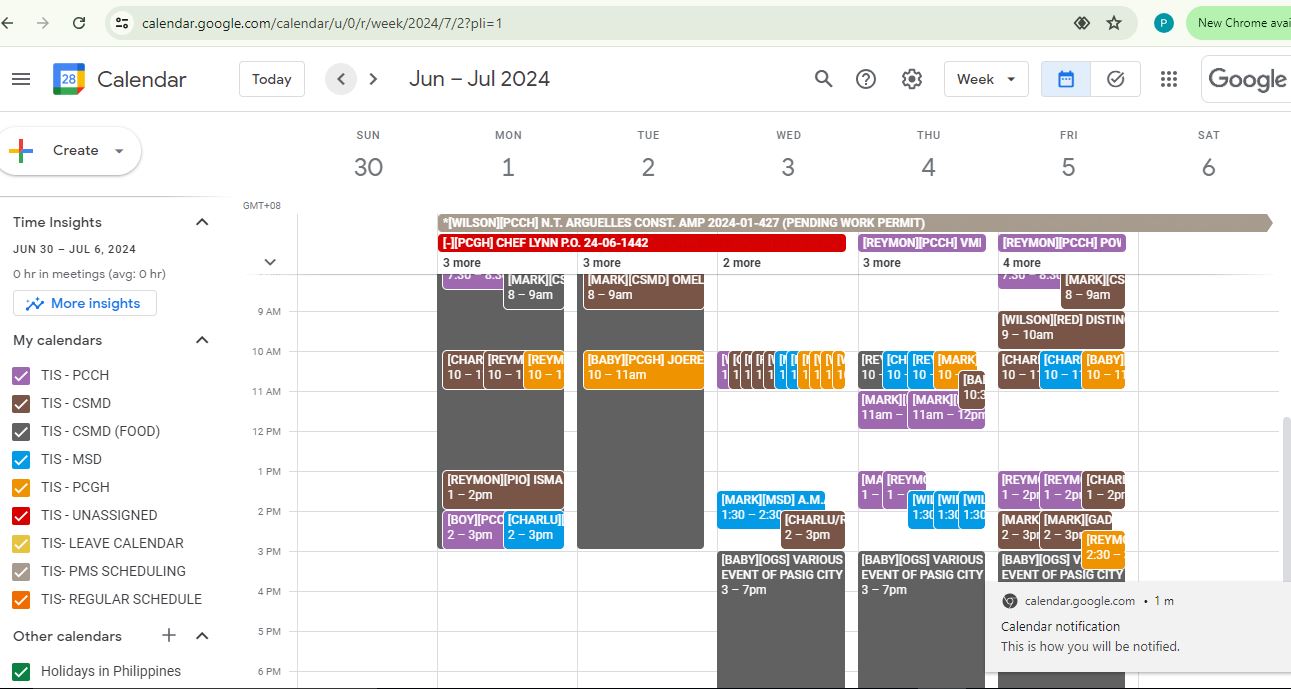Viewport: 1291px width, 689px height.
Task: Go to previous week arrow
Action: pyautogui.click(x=341, y=79)
